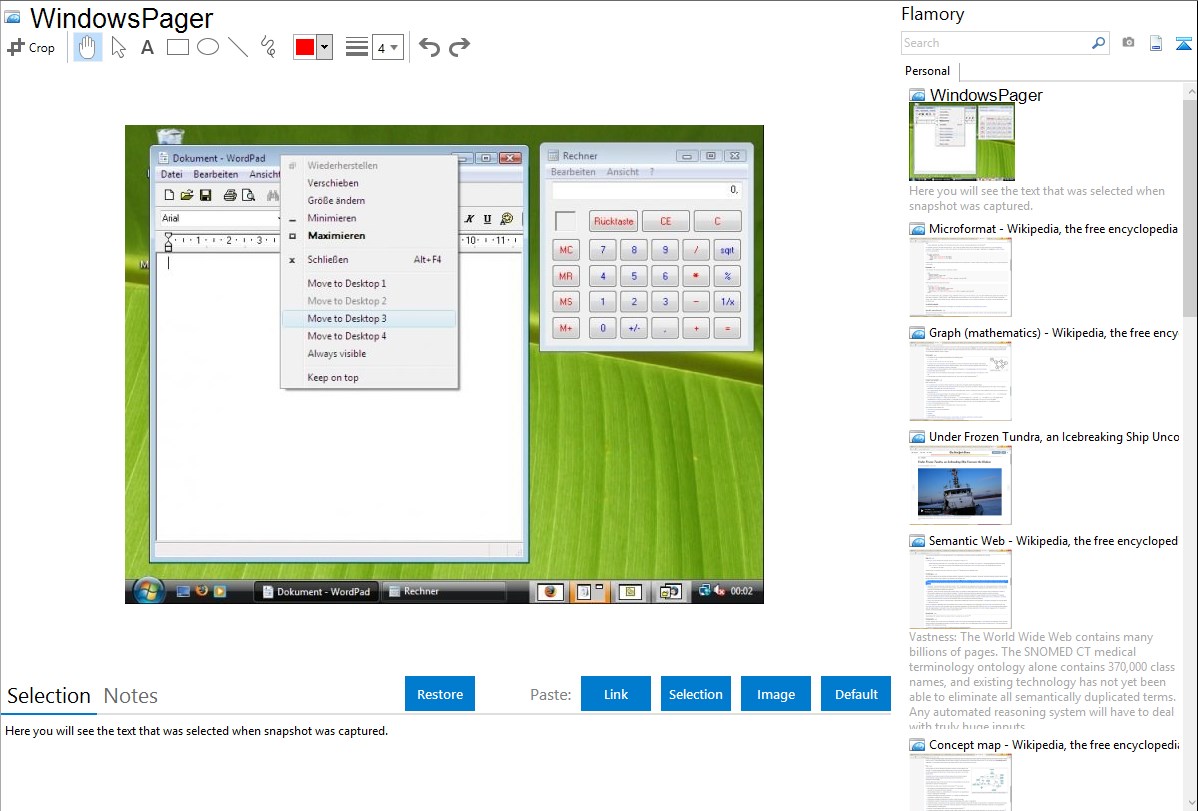This screenshot has width=1198, height=811.
Task: Click the MC memory button in Rechner
Action: [x=566, y=250]
